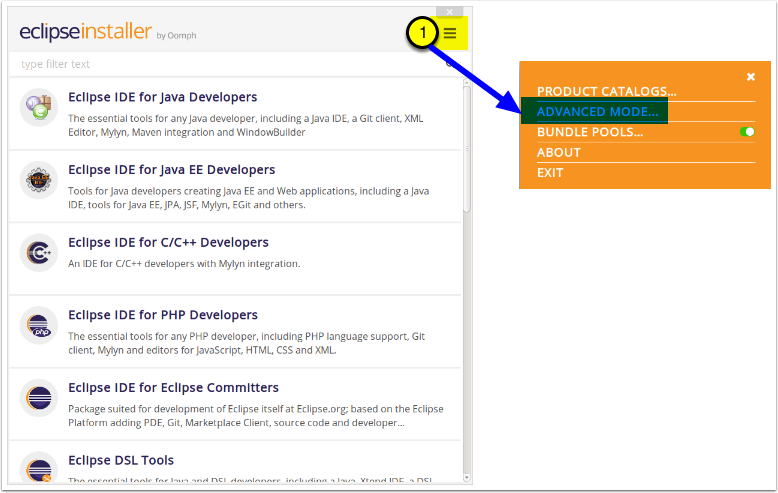Screen dimensions: 778x493
Task: Click text 'The essential tools for any PHP developer'
Action: pyautogui.click(x=163, y=336)
